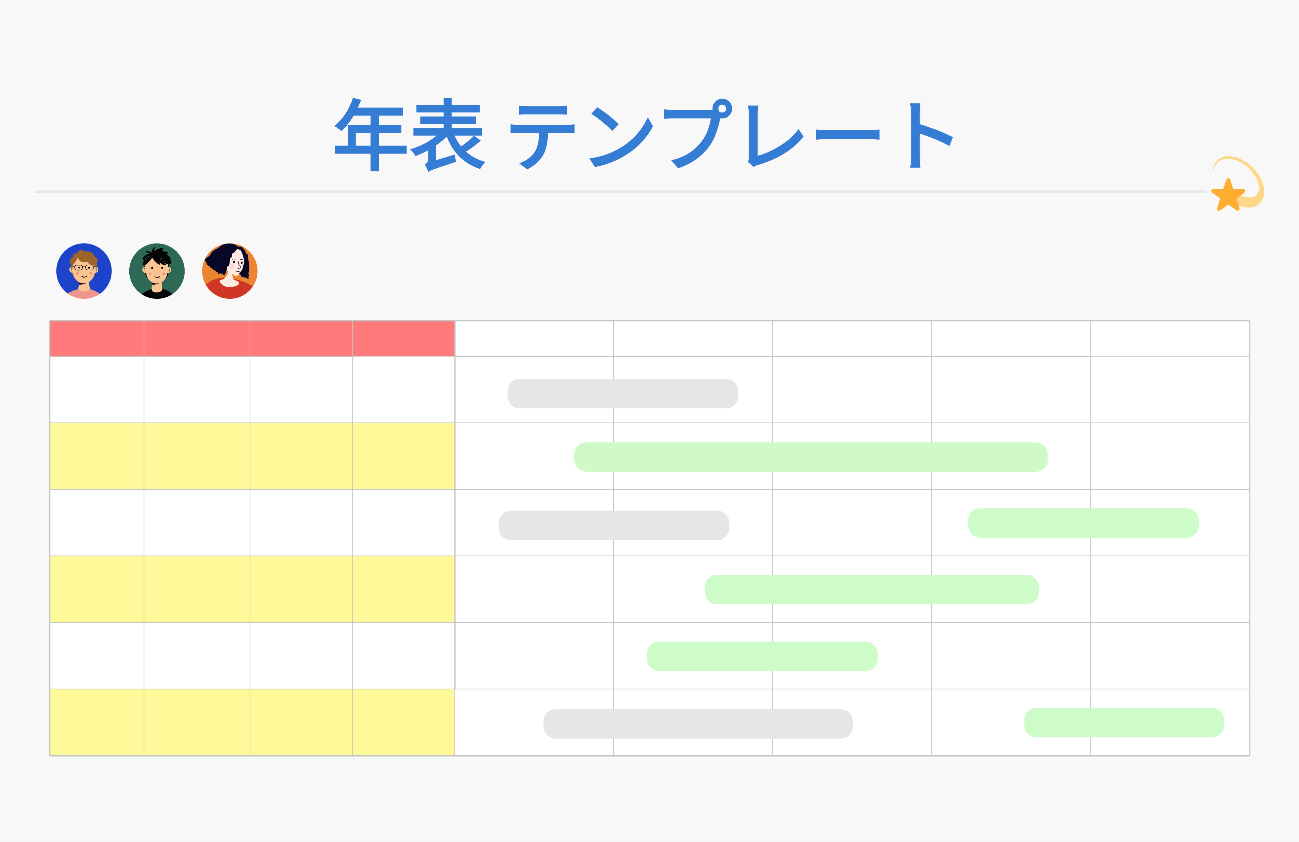Click the last yellow cell in bottom row
1299x842 pixels.
pos(403,722)
